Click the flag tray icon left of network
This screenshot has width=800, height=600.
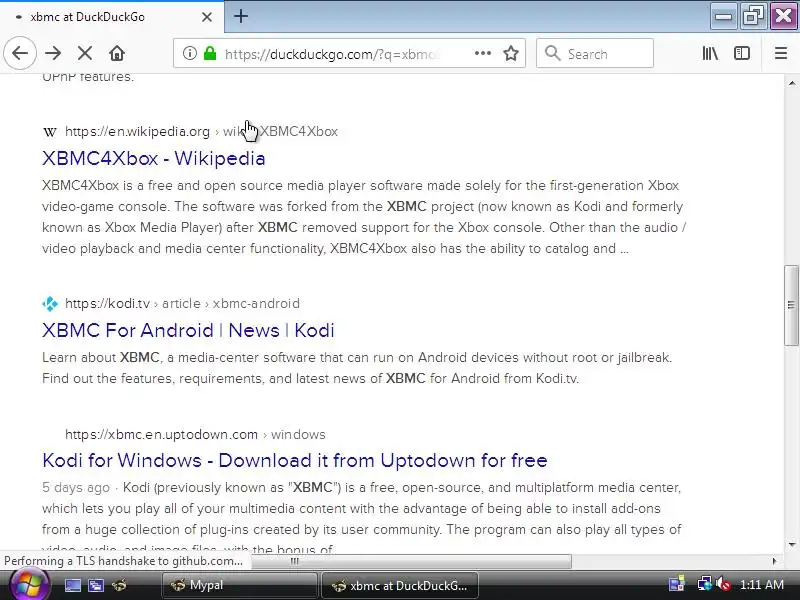click(677, 584)
